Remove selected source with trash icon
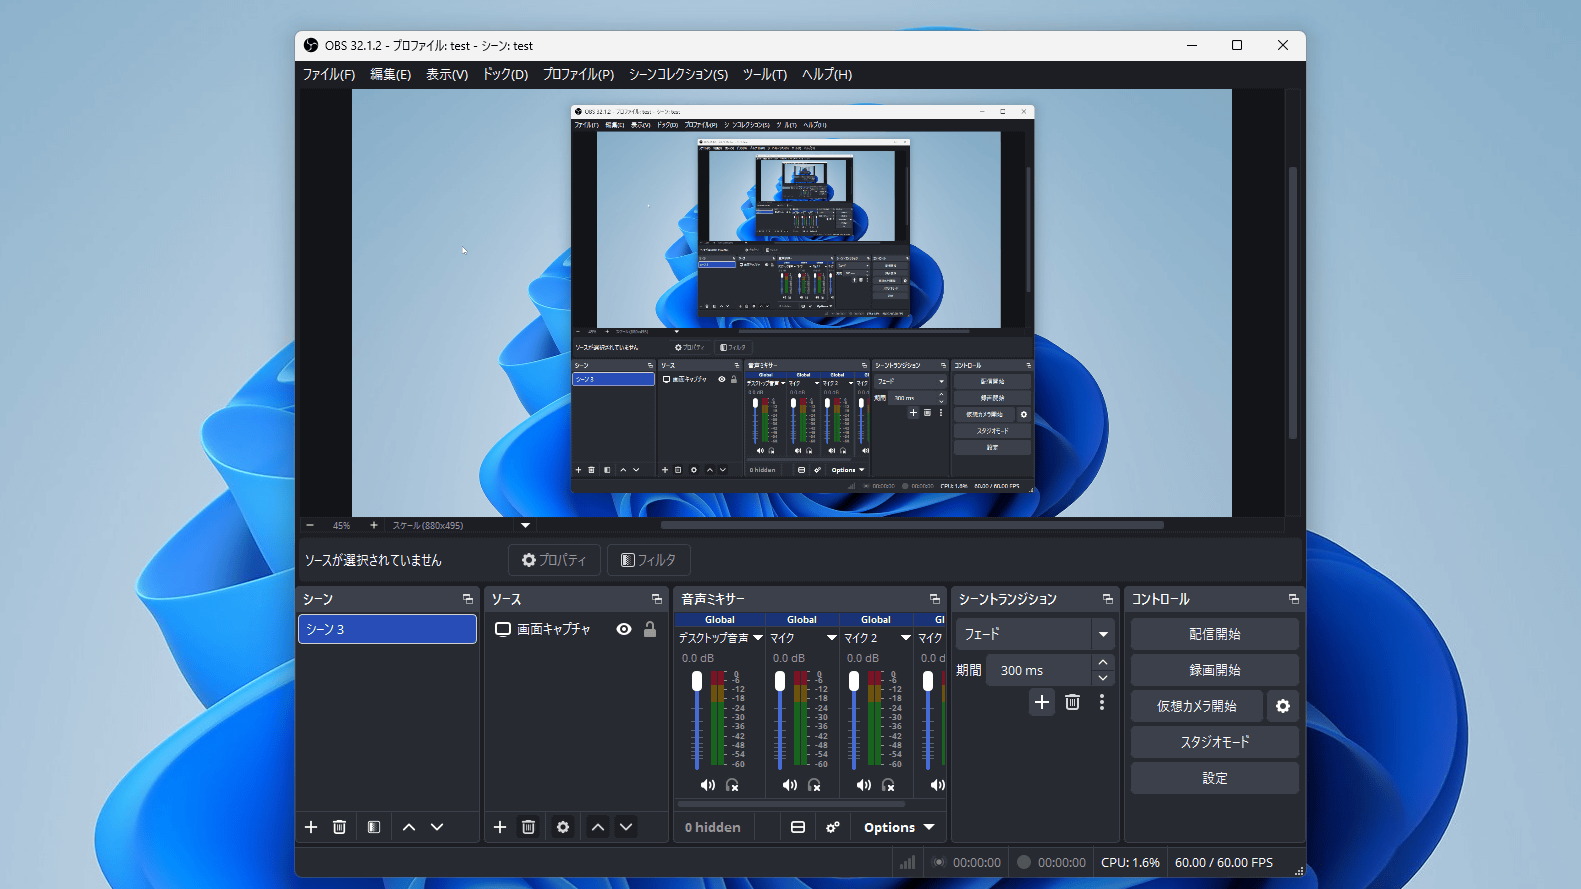Image resolution: width=1581 pixels, height=889 pixels. coord(528,827)
